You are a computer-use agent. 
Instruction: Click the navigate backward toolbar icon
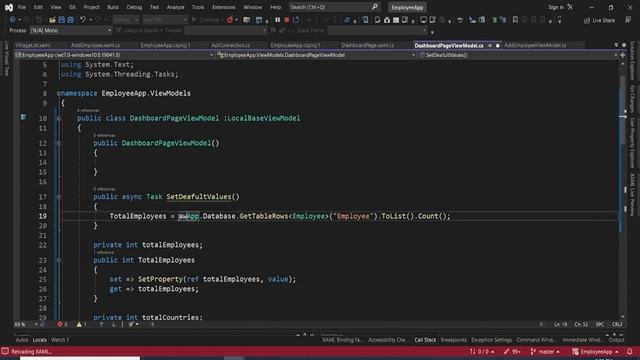click(12, 20)
